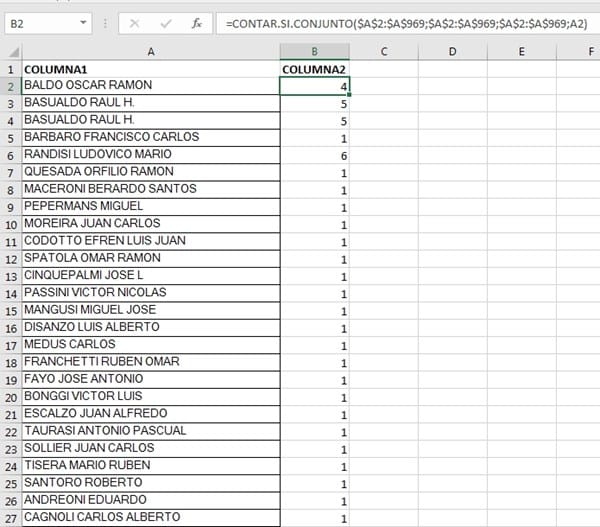Click inside the formula bar text
This screenshot has height=527, width=600.
point(406,24)
